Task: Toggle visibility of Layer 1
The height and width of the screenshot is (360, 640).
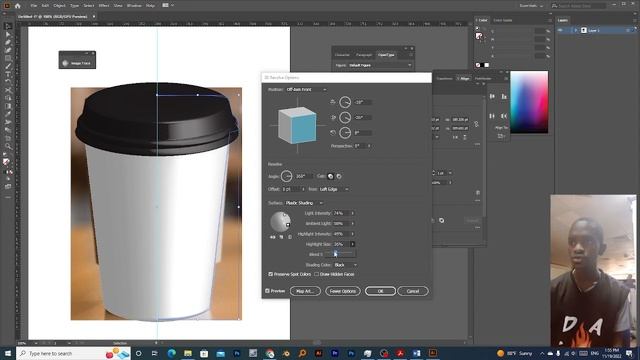Action: [x=560, y=30]
